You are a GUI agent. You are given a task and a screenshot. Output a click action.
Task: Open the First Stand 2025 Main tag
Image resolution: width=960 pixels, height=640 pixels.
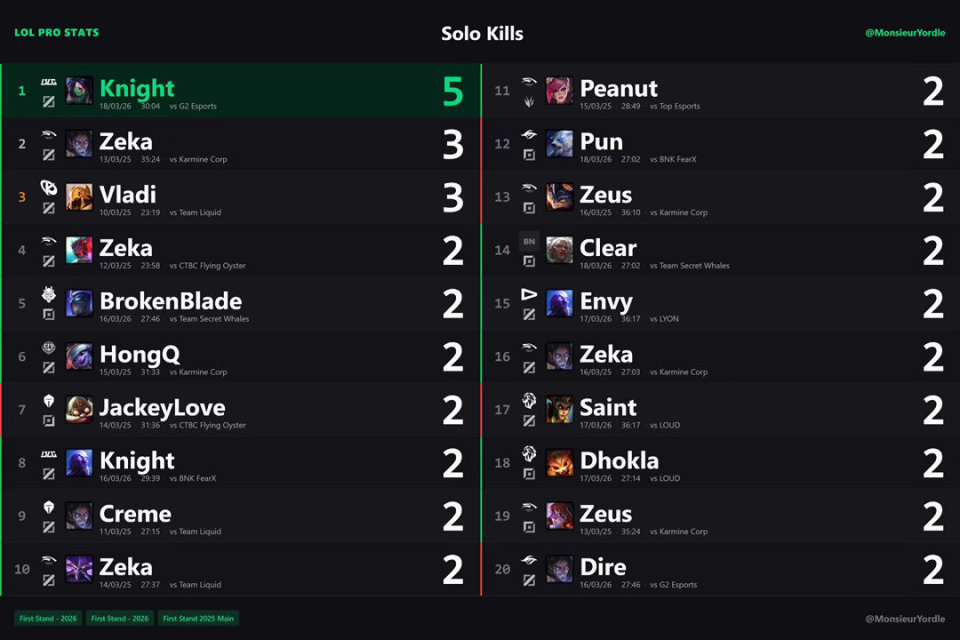tap(199, 618)
